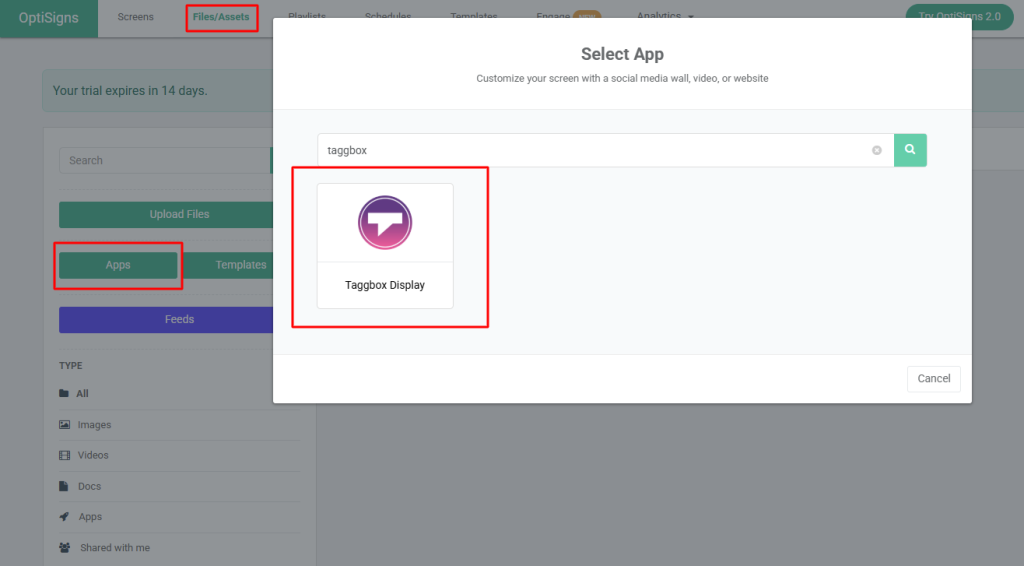The height and width of the screenshot is (566, 1024).
Task: Expand the Analytics dropdown menu
Action: pyautogui.click(x=665, y=17)
